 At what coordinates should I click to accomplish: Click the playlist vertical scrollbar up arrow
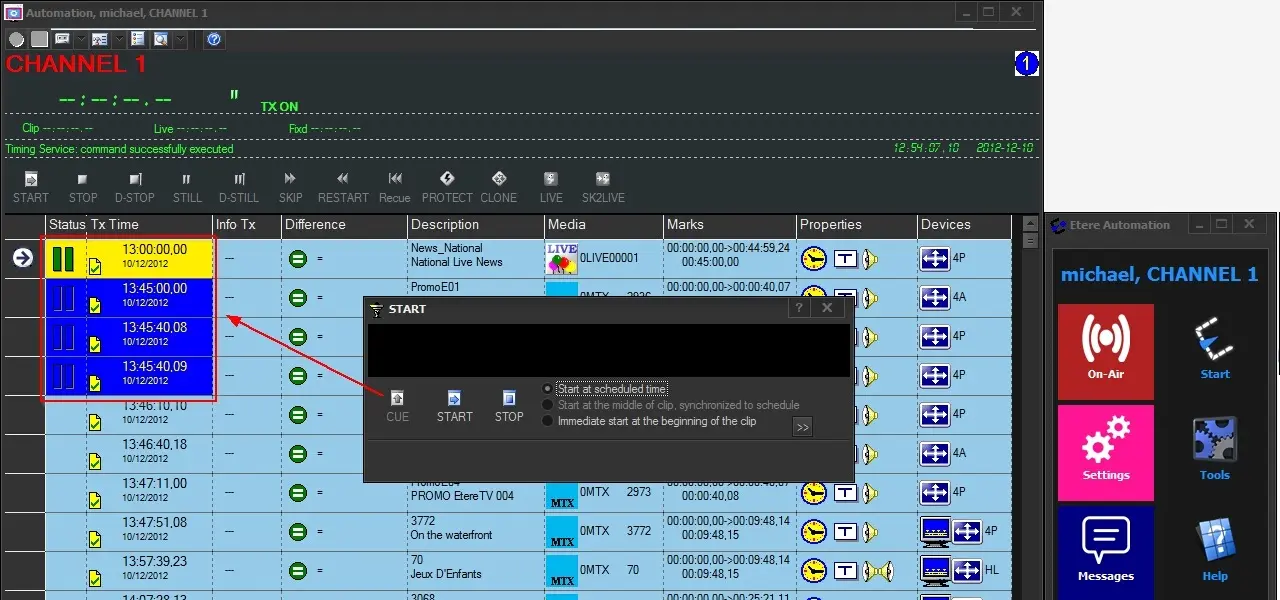pos(1030,224)
